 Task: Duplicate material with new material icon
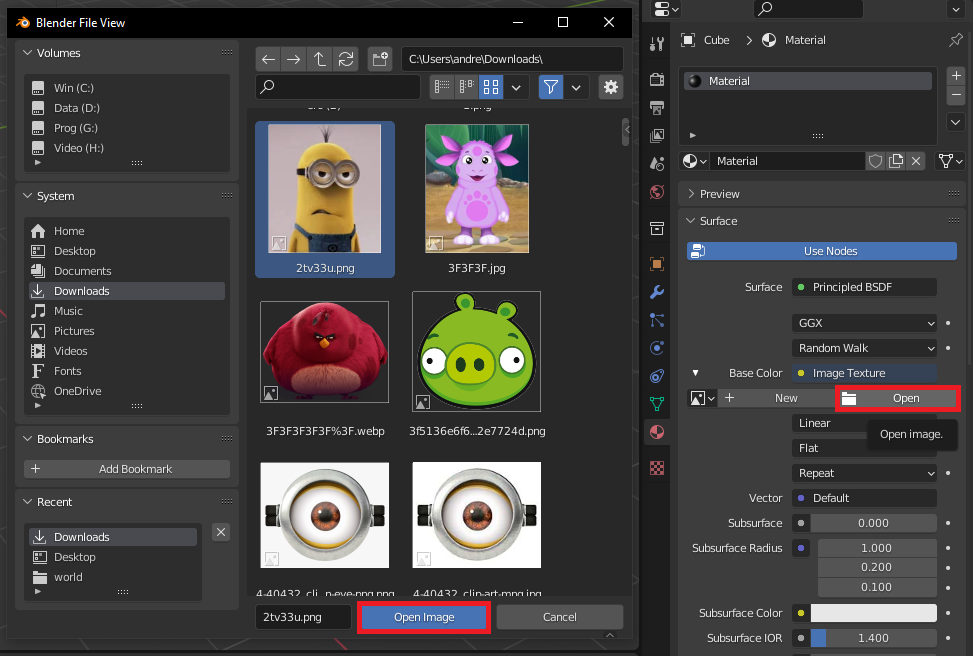pos(895,161)
